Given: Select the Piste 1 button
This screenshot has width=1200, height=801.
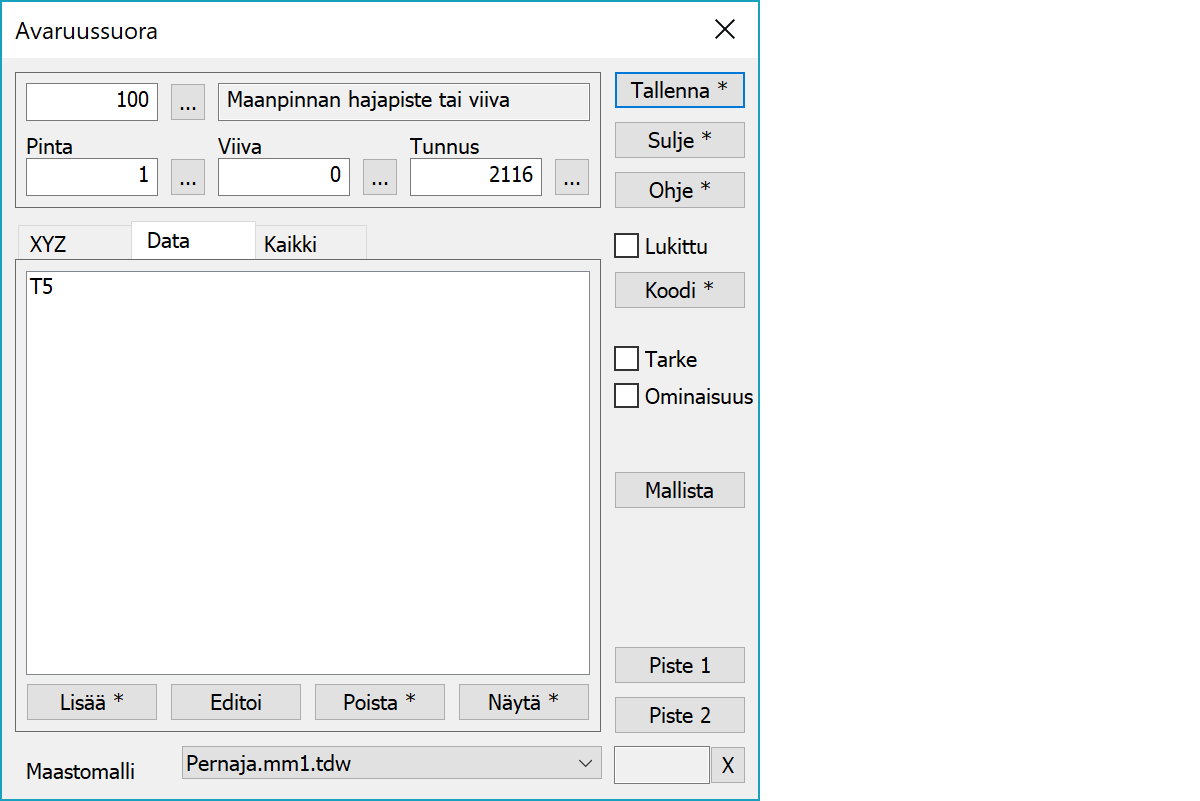Looking at the screenshot, I should (679, 665).
